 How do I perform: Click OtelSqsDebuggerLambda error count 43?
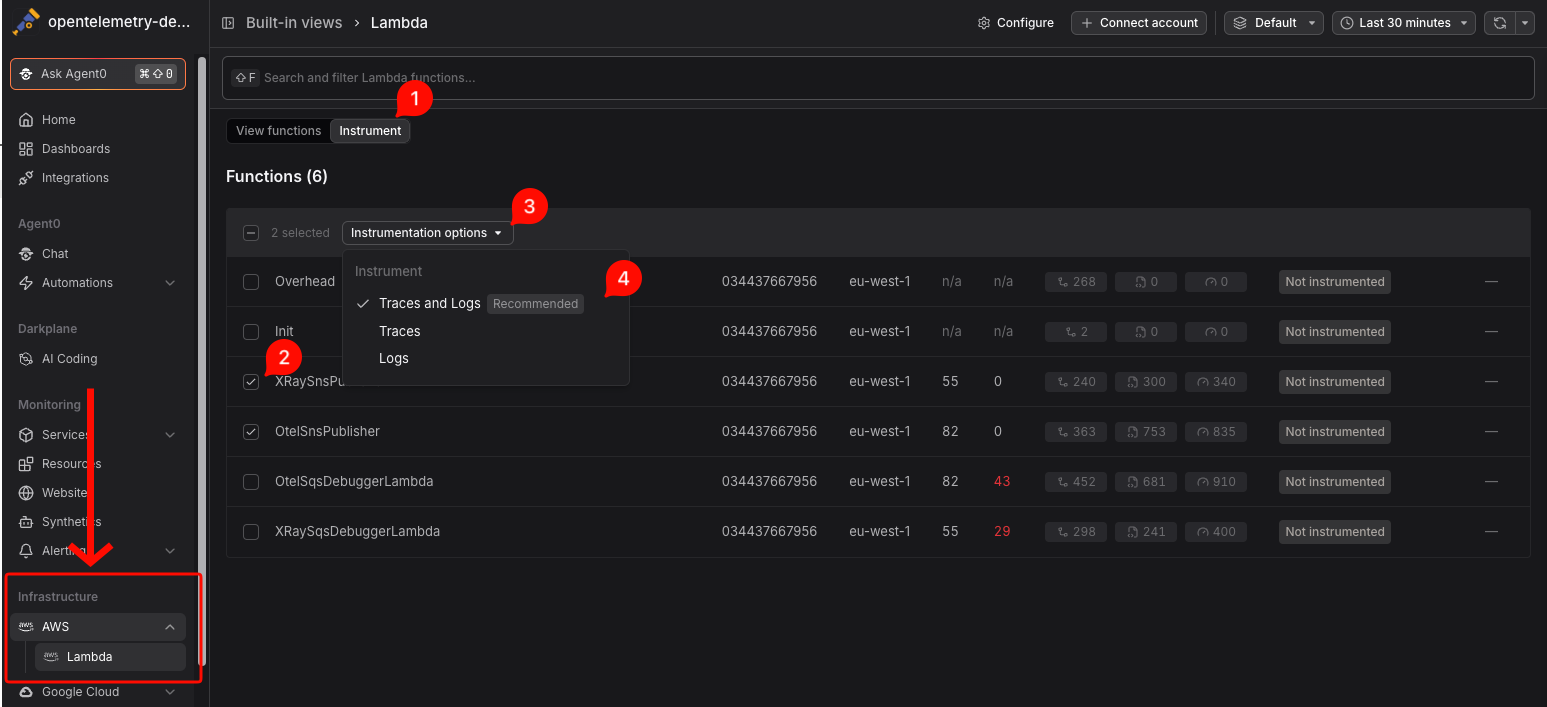pyautogui.click(x=1002, y=482)
